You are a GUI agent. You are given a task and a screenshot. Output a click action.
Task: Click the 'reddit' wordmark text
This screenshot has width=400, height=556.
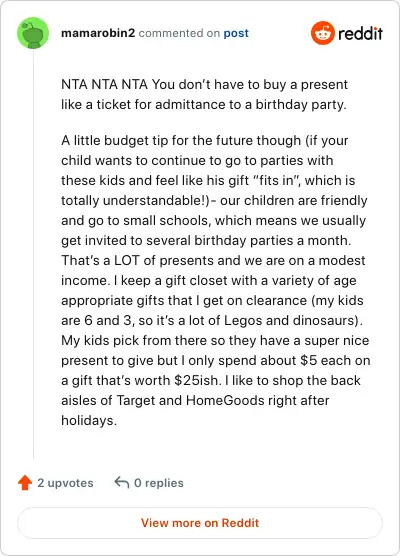(x=360, y=33)
